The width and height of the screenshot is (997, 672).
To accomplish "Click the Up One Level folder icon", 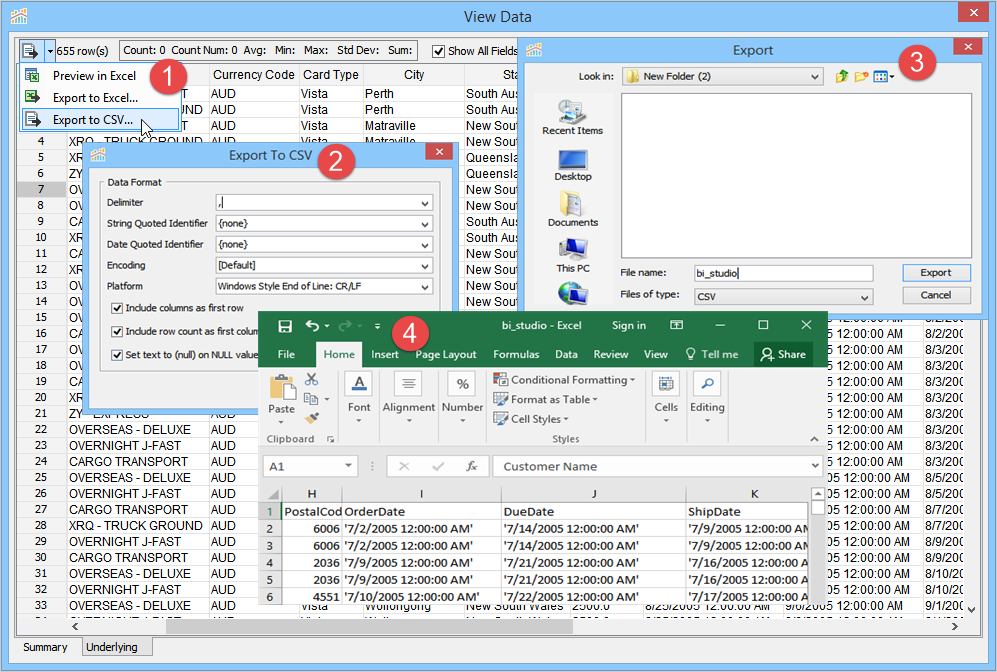I will click(x=841, y=76).
